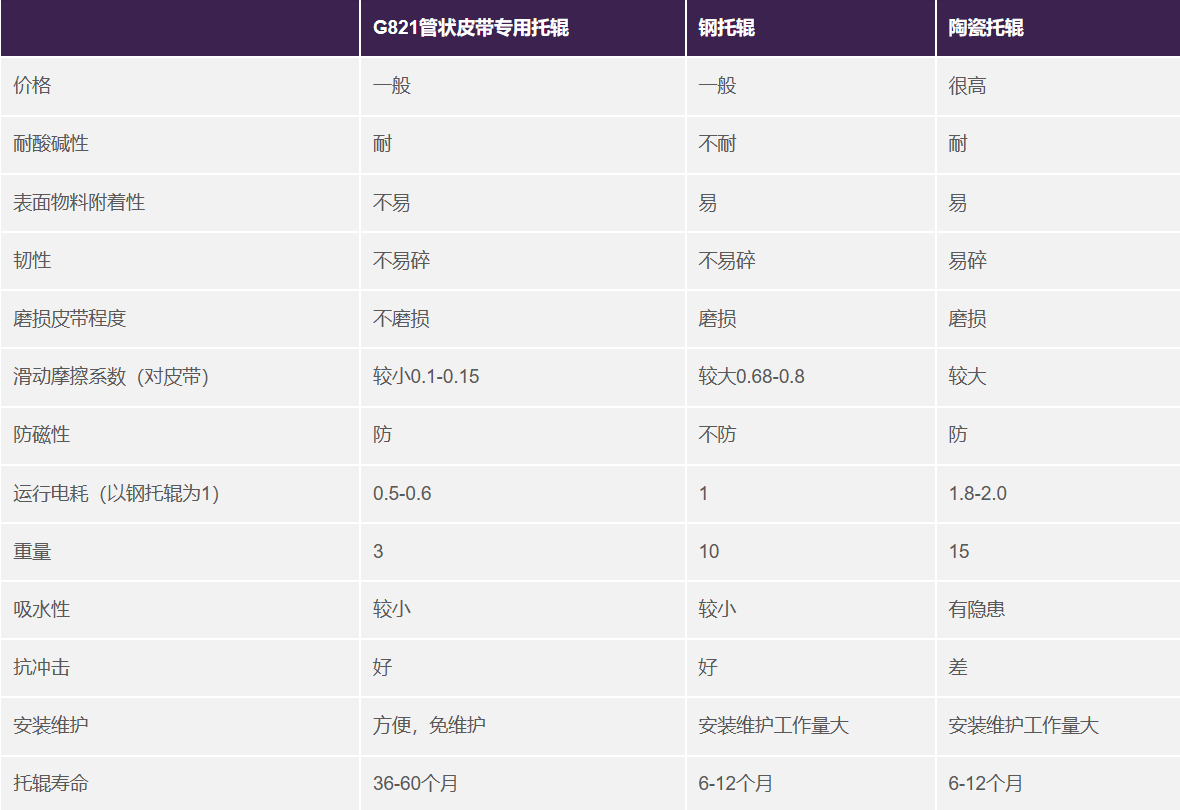Select the weight value 15 cell

959,551
